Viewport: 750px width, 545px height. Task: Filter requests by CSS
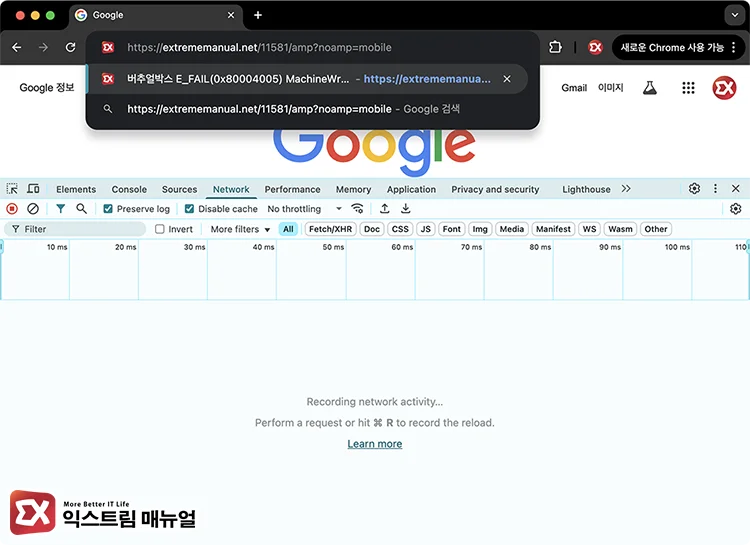[400, 229]
